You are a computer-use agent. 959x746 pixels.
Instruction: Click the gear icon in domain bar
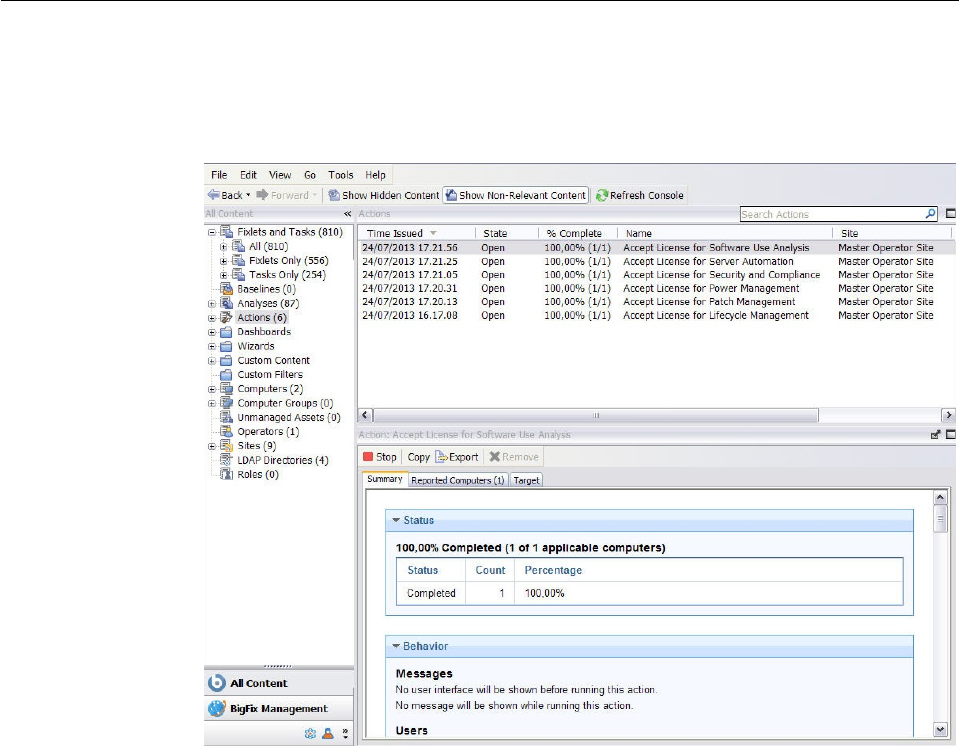click(x=310, y=733)
